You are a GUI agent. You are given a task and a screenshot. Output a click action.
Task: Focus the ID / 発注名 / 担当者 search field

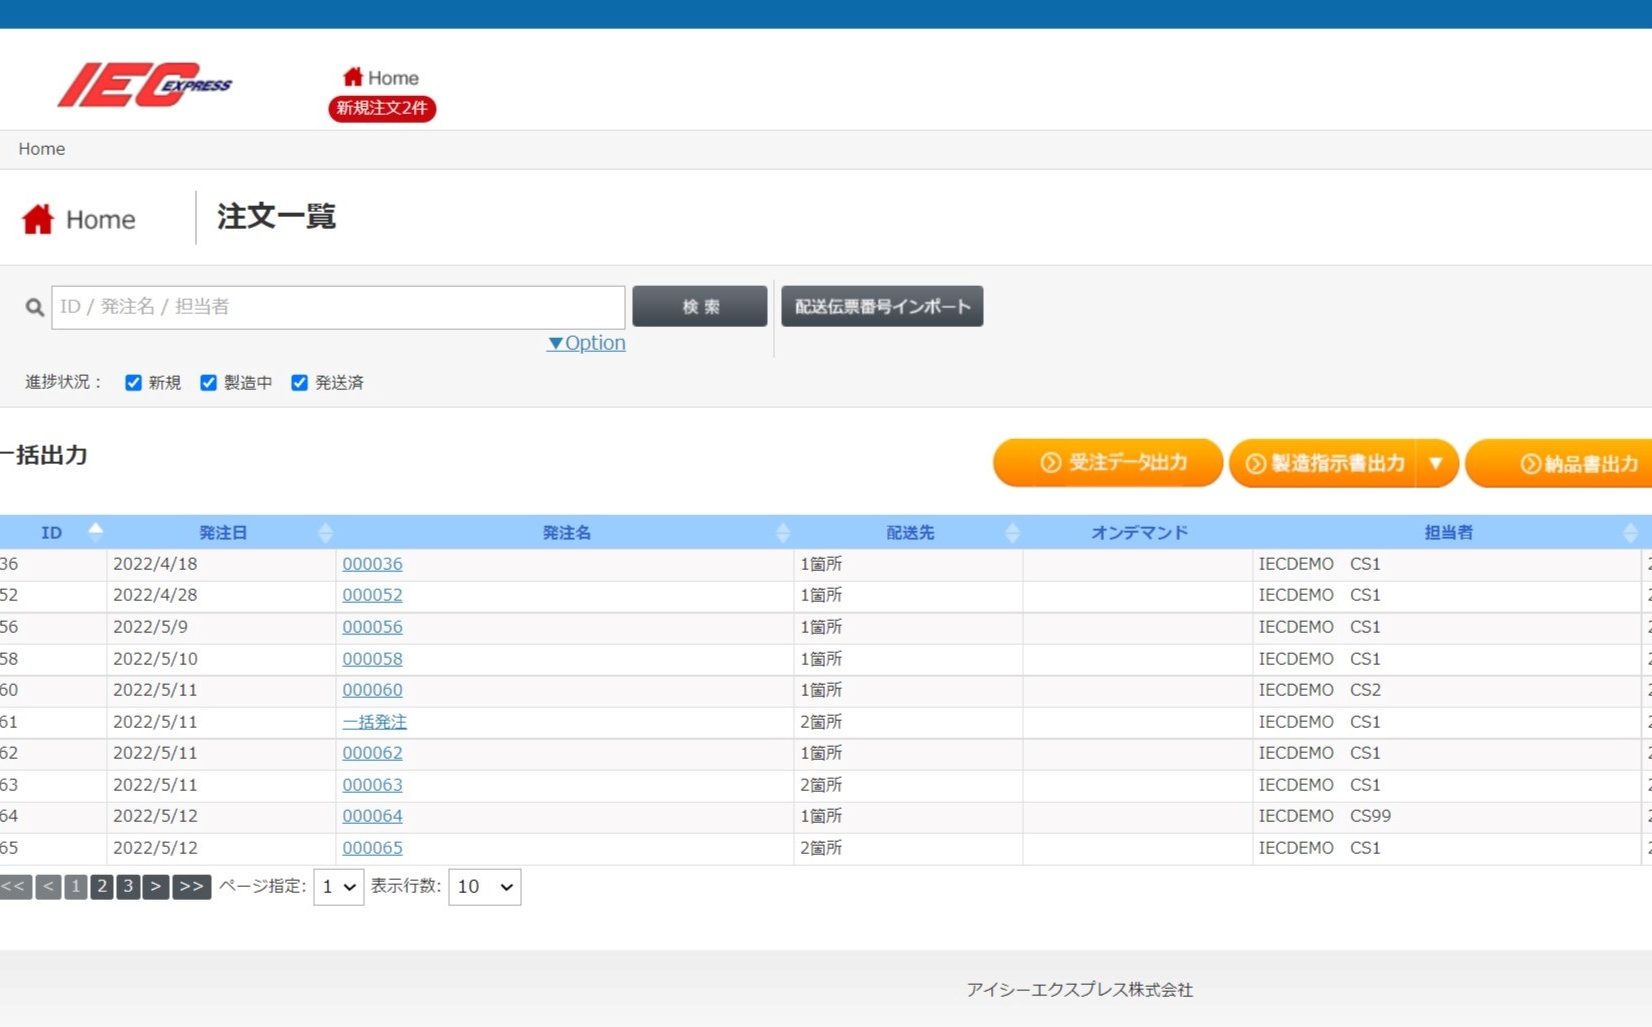coord(338,307)
